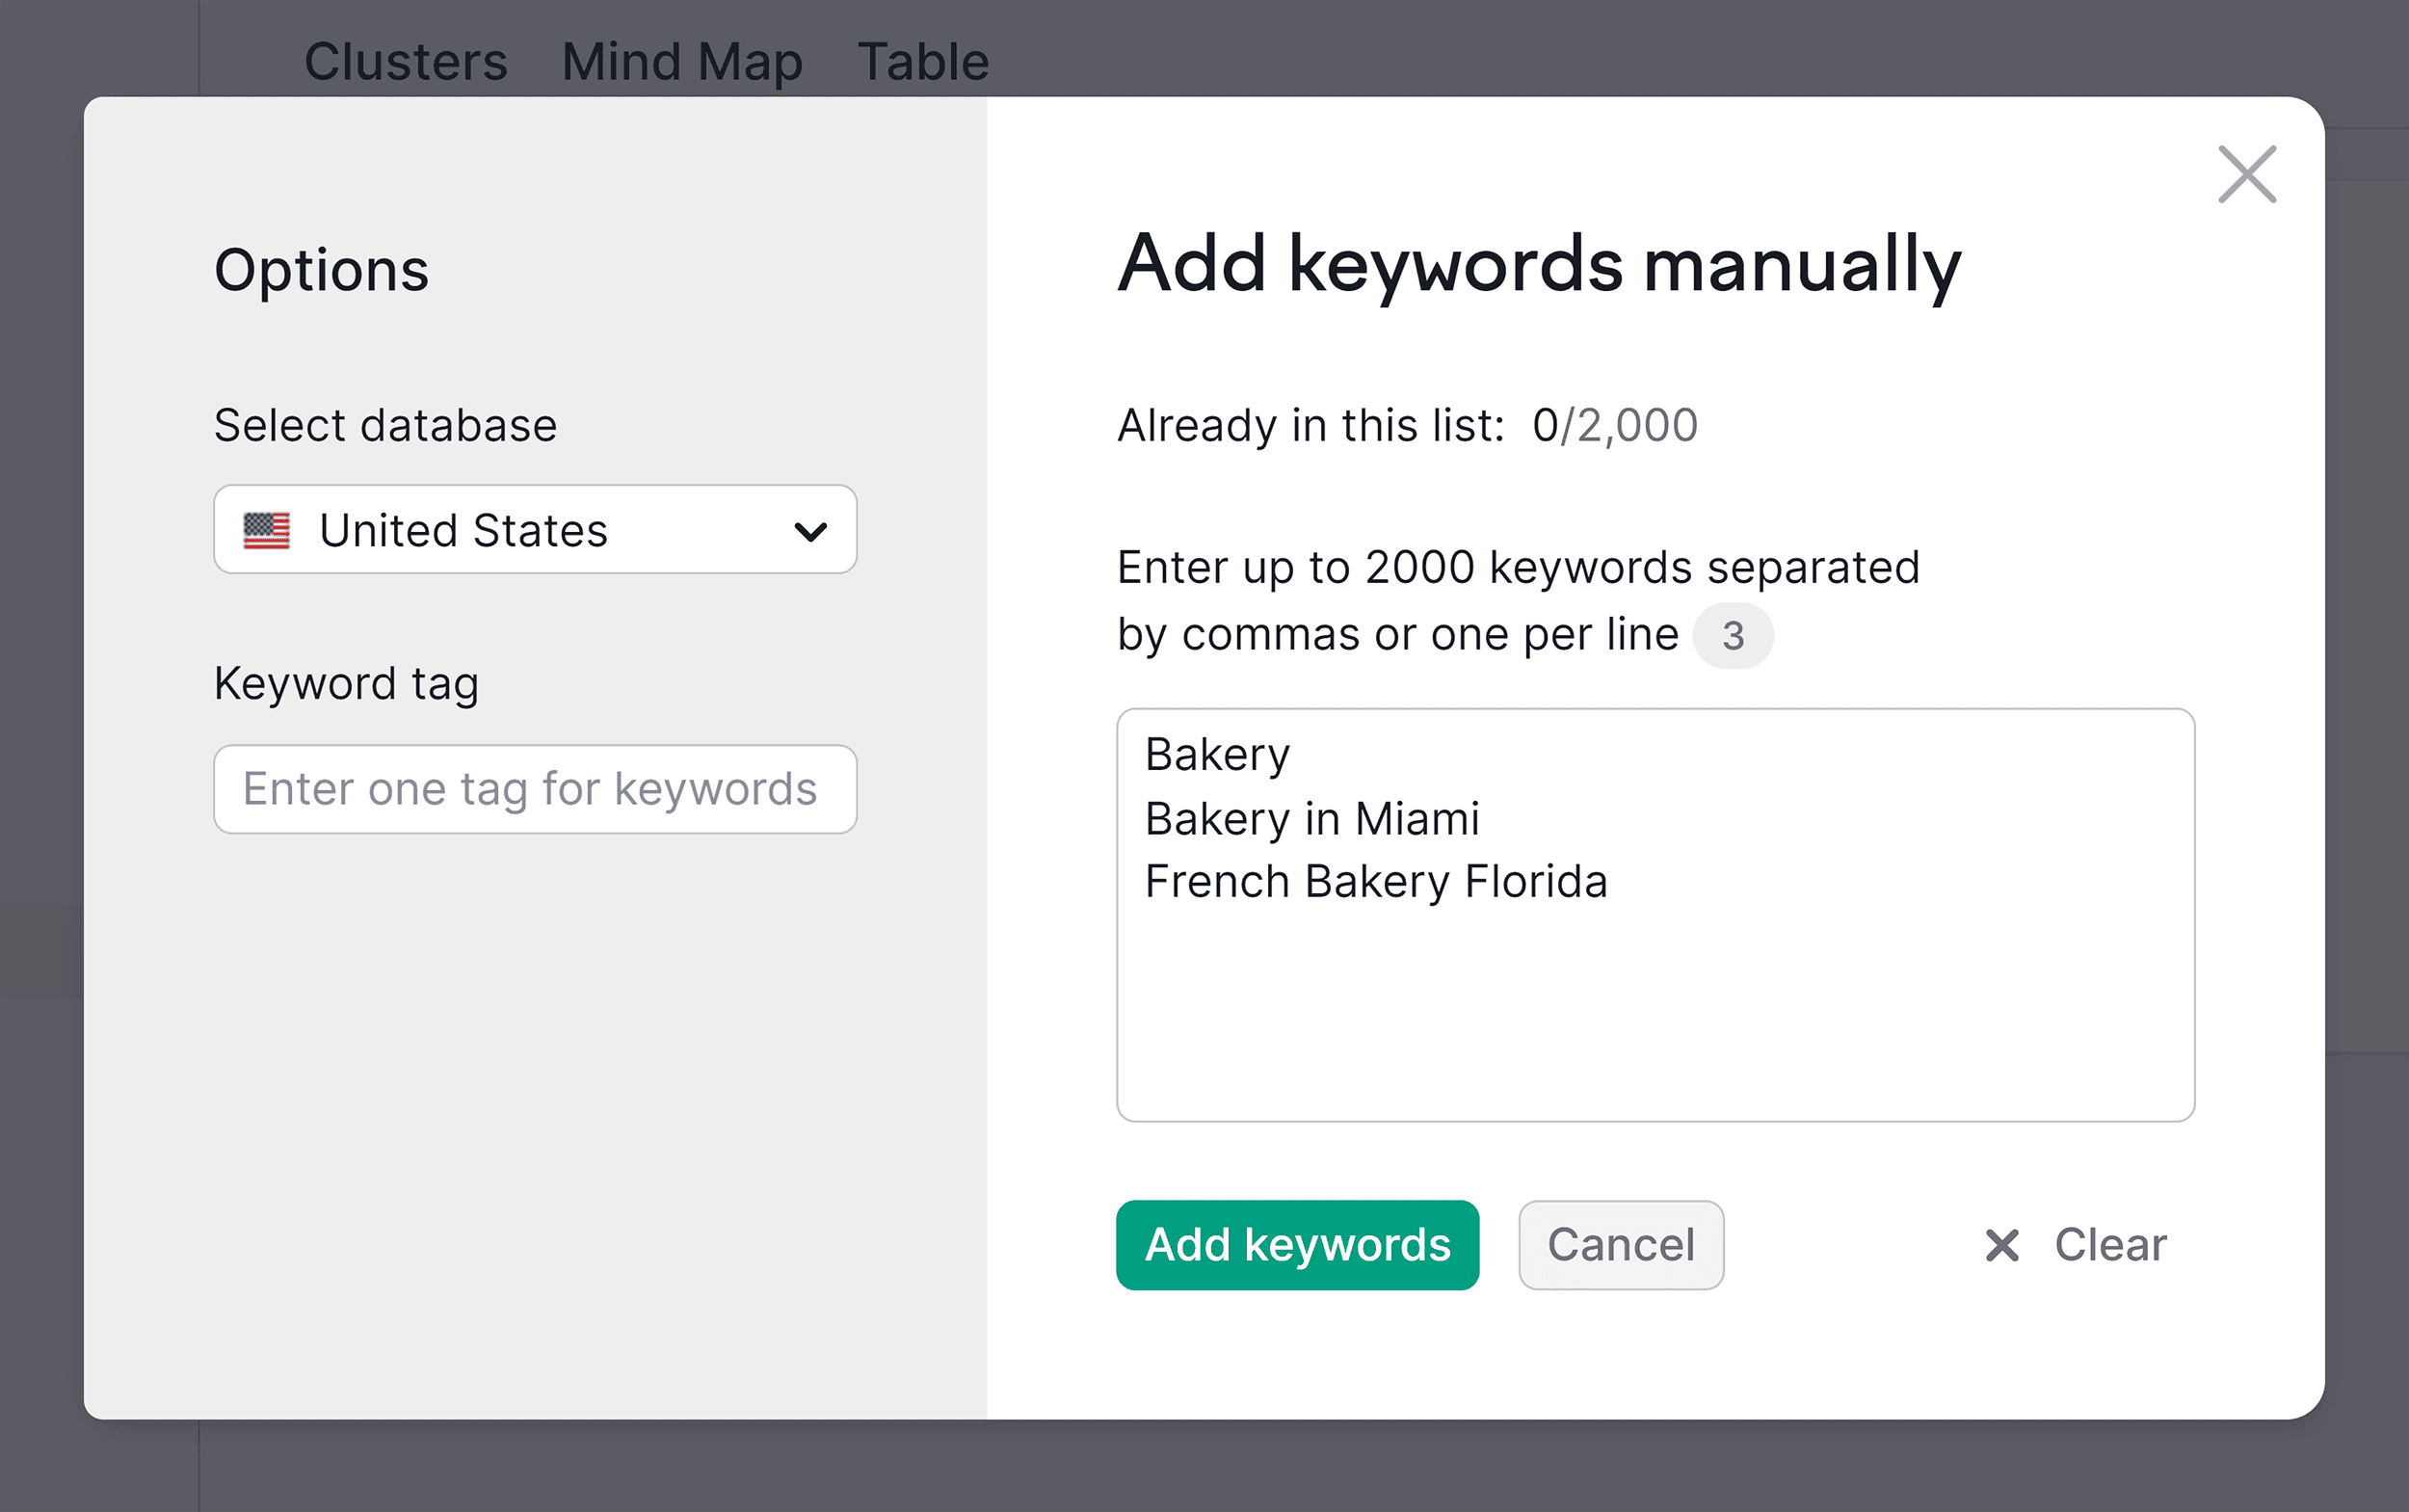Click the tooltip badge showing 3

pyautogui.click(x=1734, y=635)
